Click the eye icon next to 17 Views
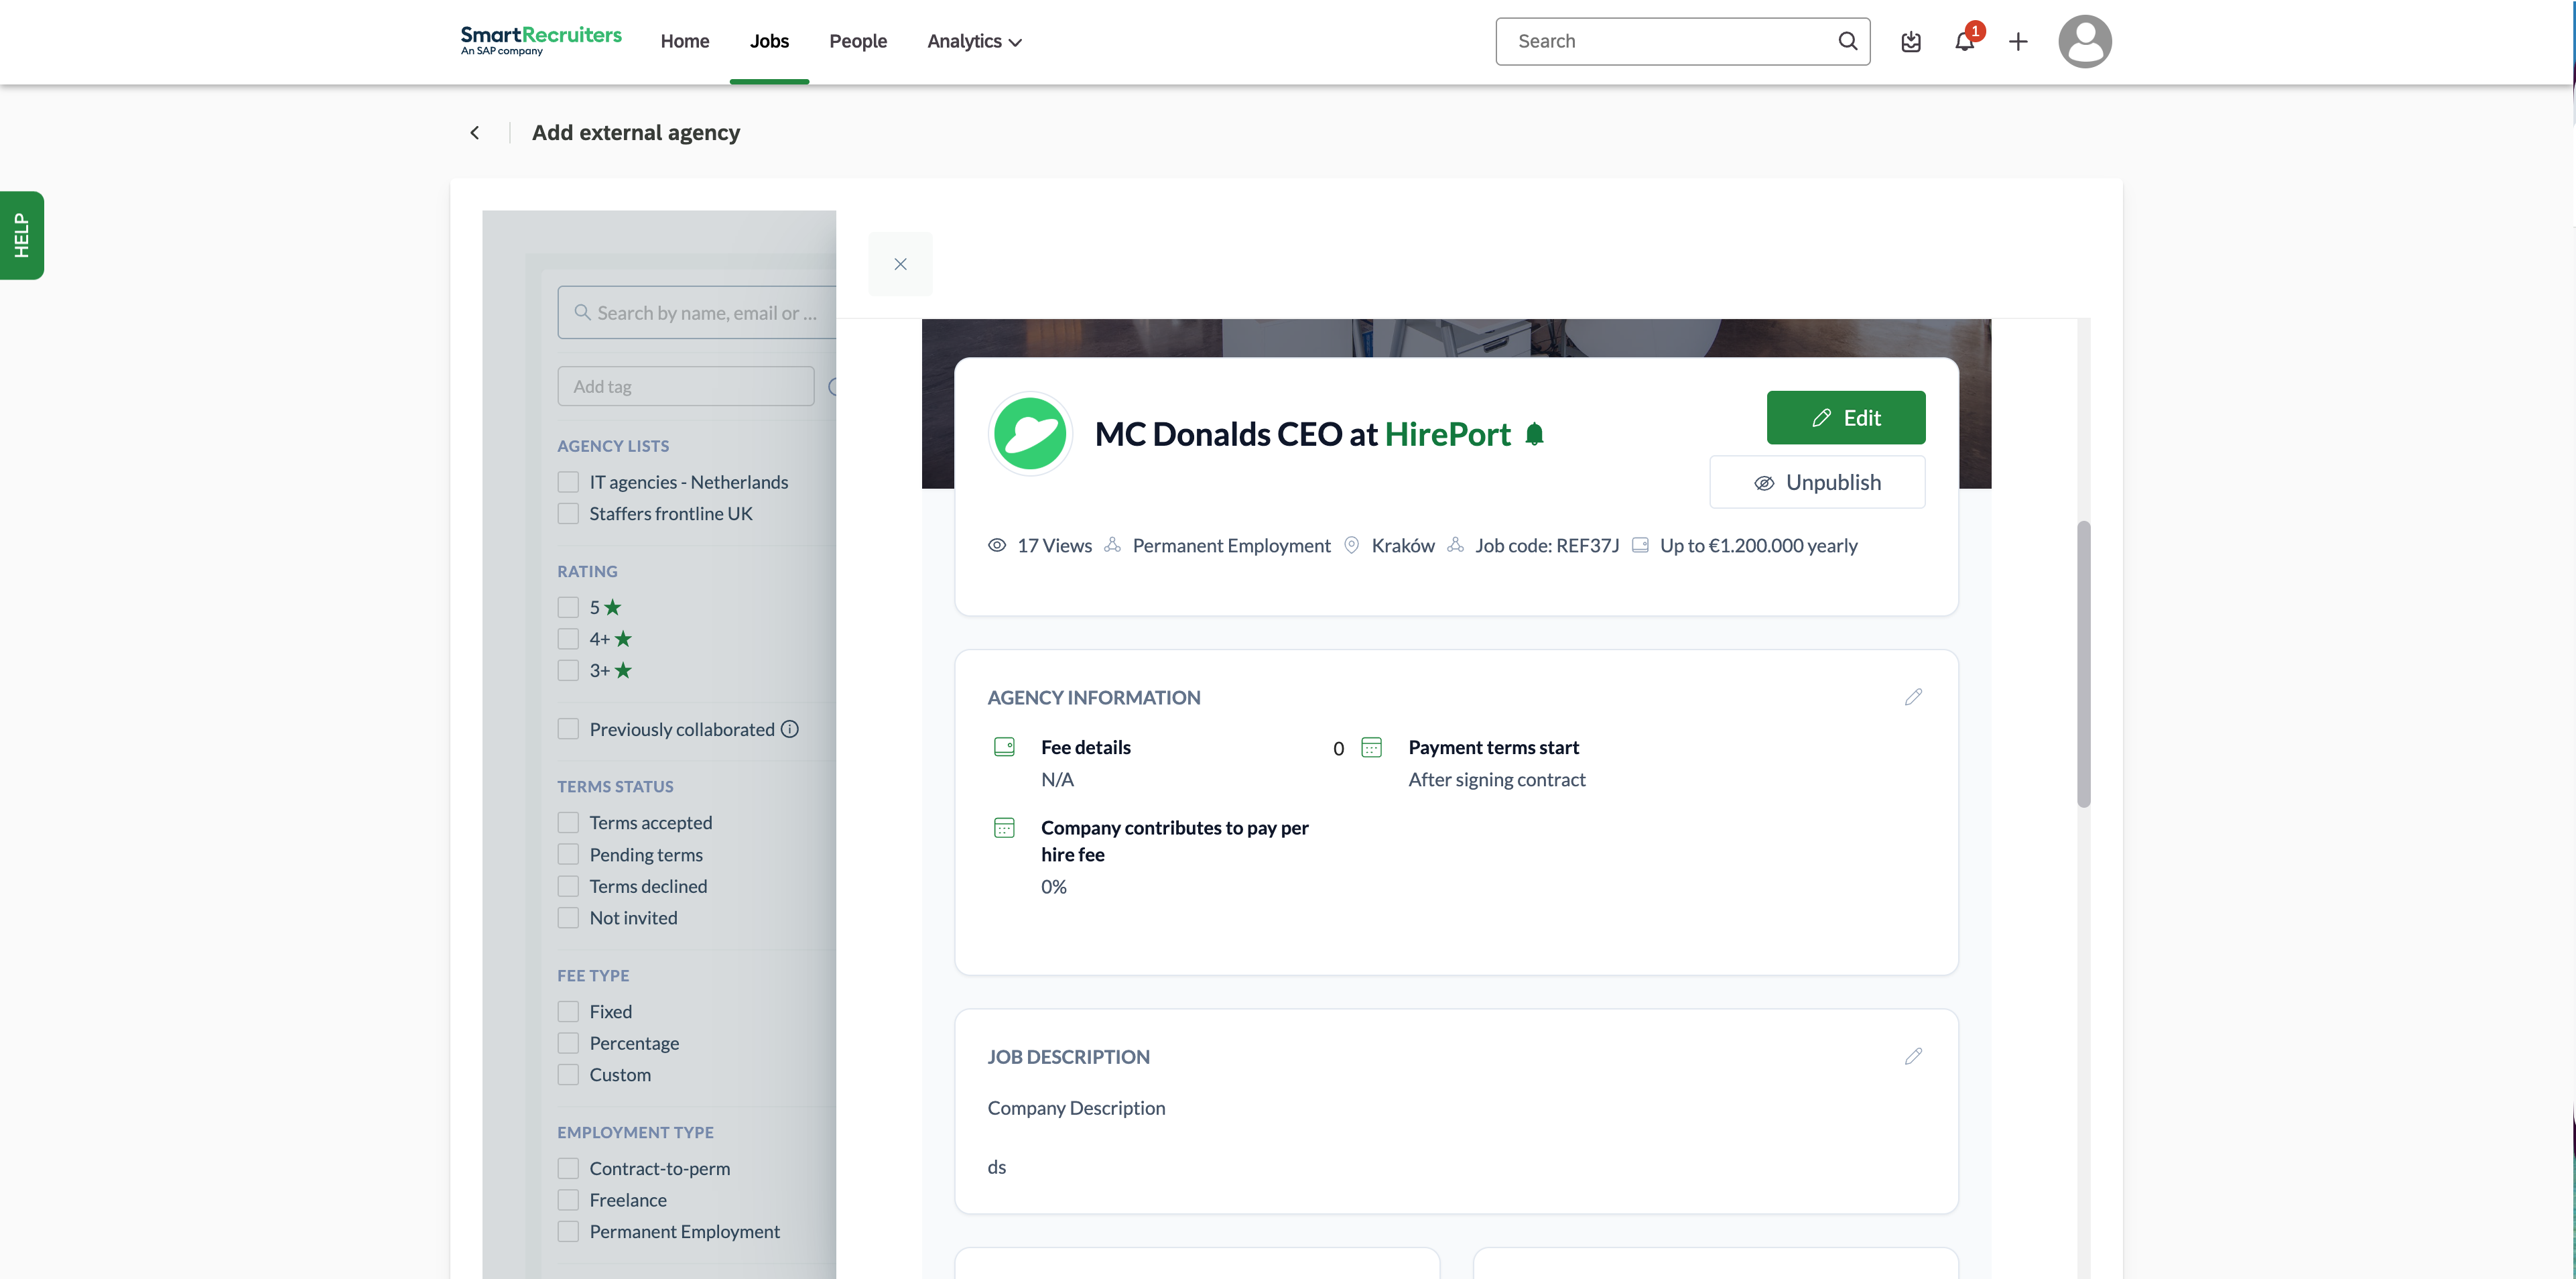This screenshot has height=1279, width=2576. click(x=997, y=545)
